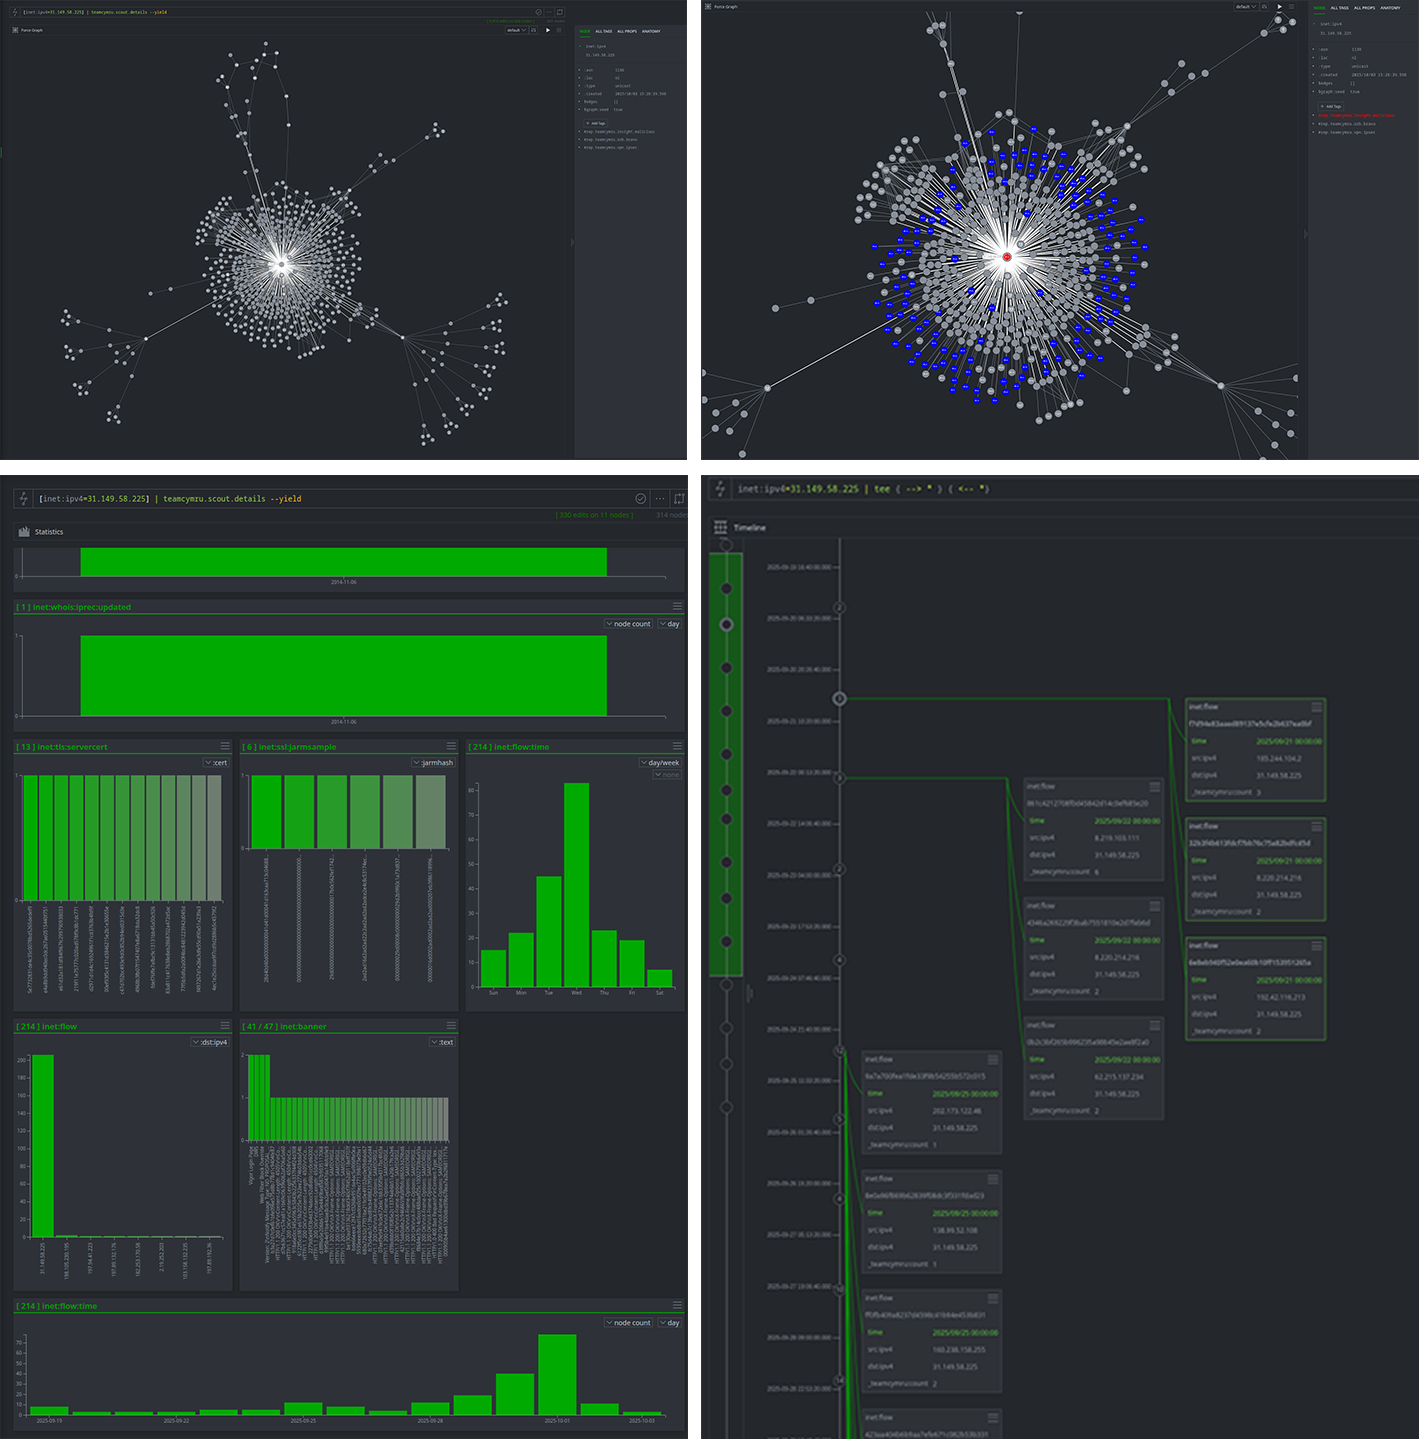Viewport: 1419px width, 1439px height.
Task: Open the ANATOMY tab in the top-left node panel
Action: 651,31
